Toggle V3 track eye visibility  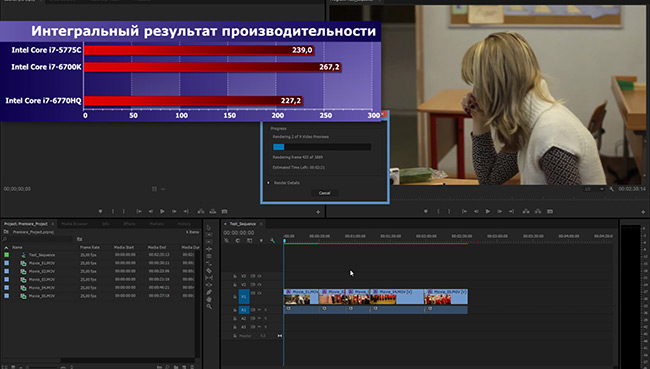pyautogui.click(x=260, y=276)
